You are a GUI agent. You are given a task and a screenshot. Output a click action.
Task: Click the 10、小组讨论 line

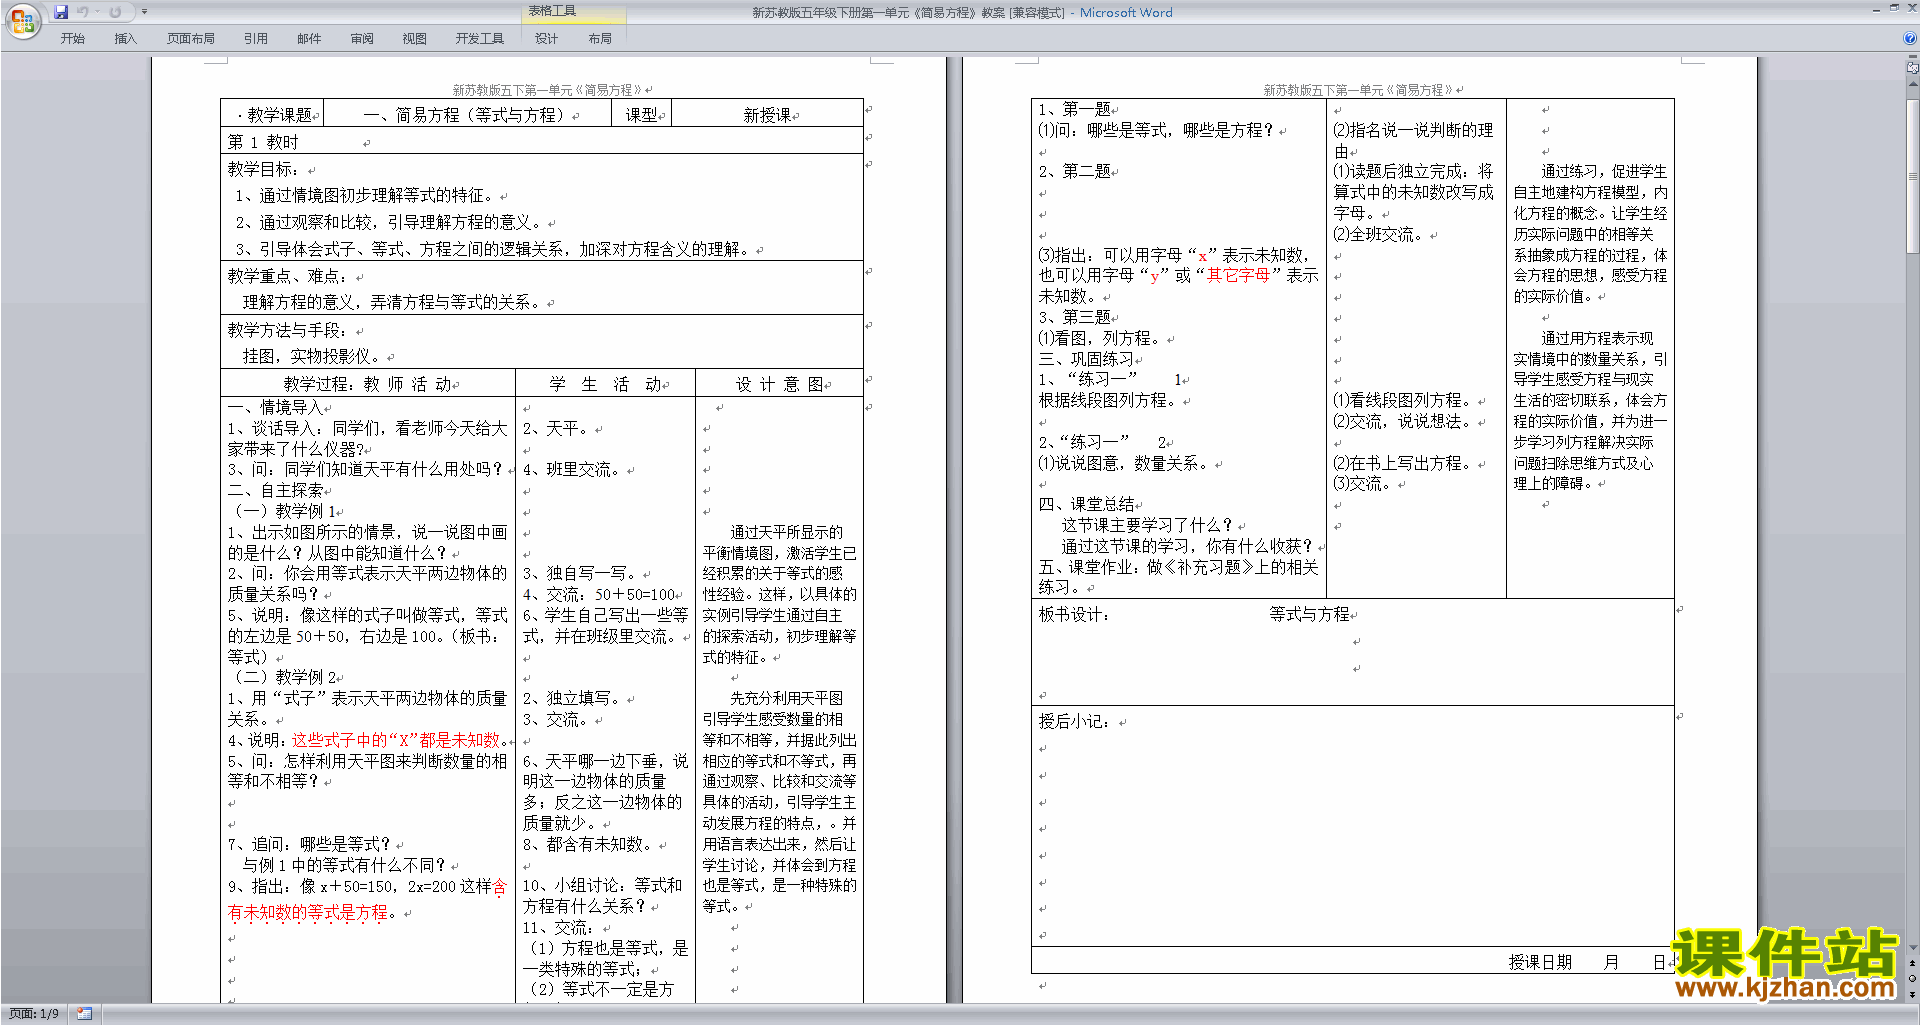tap(602, 885)
